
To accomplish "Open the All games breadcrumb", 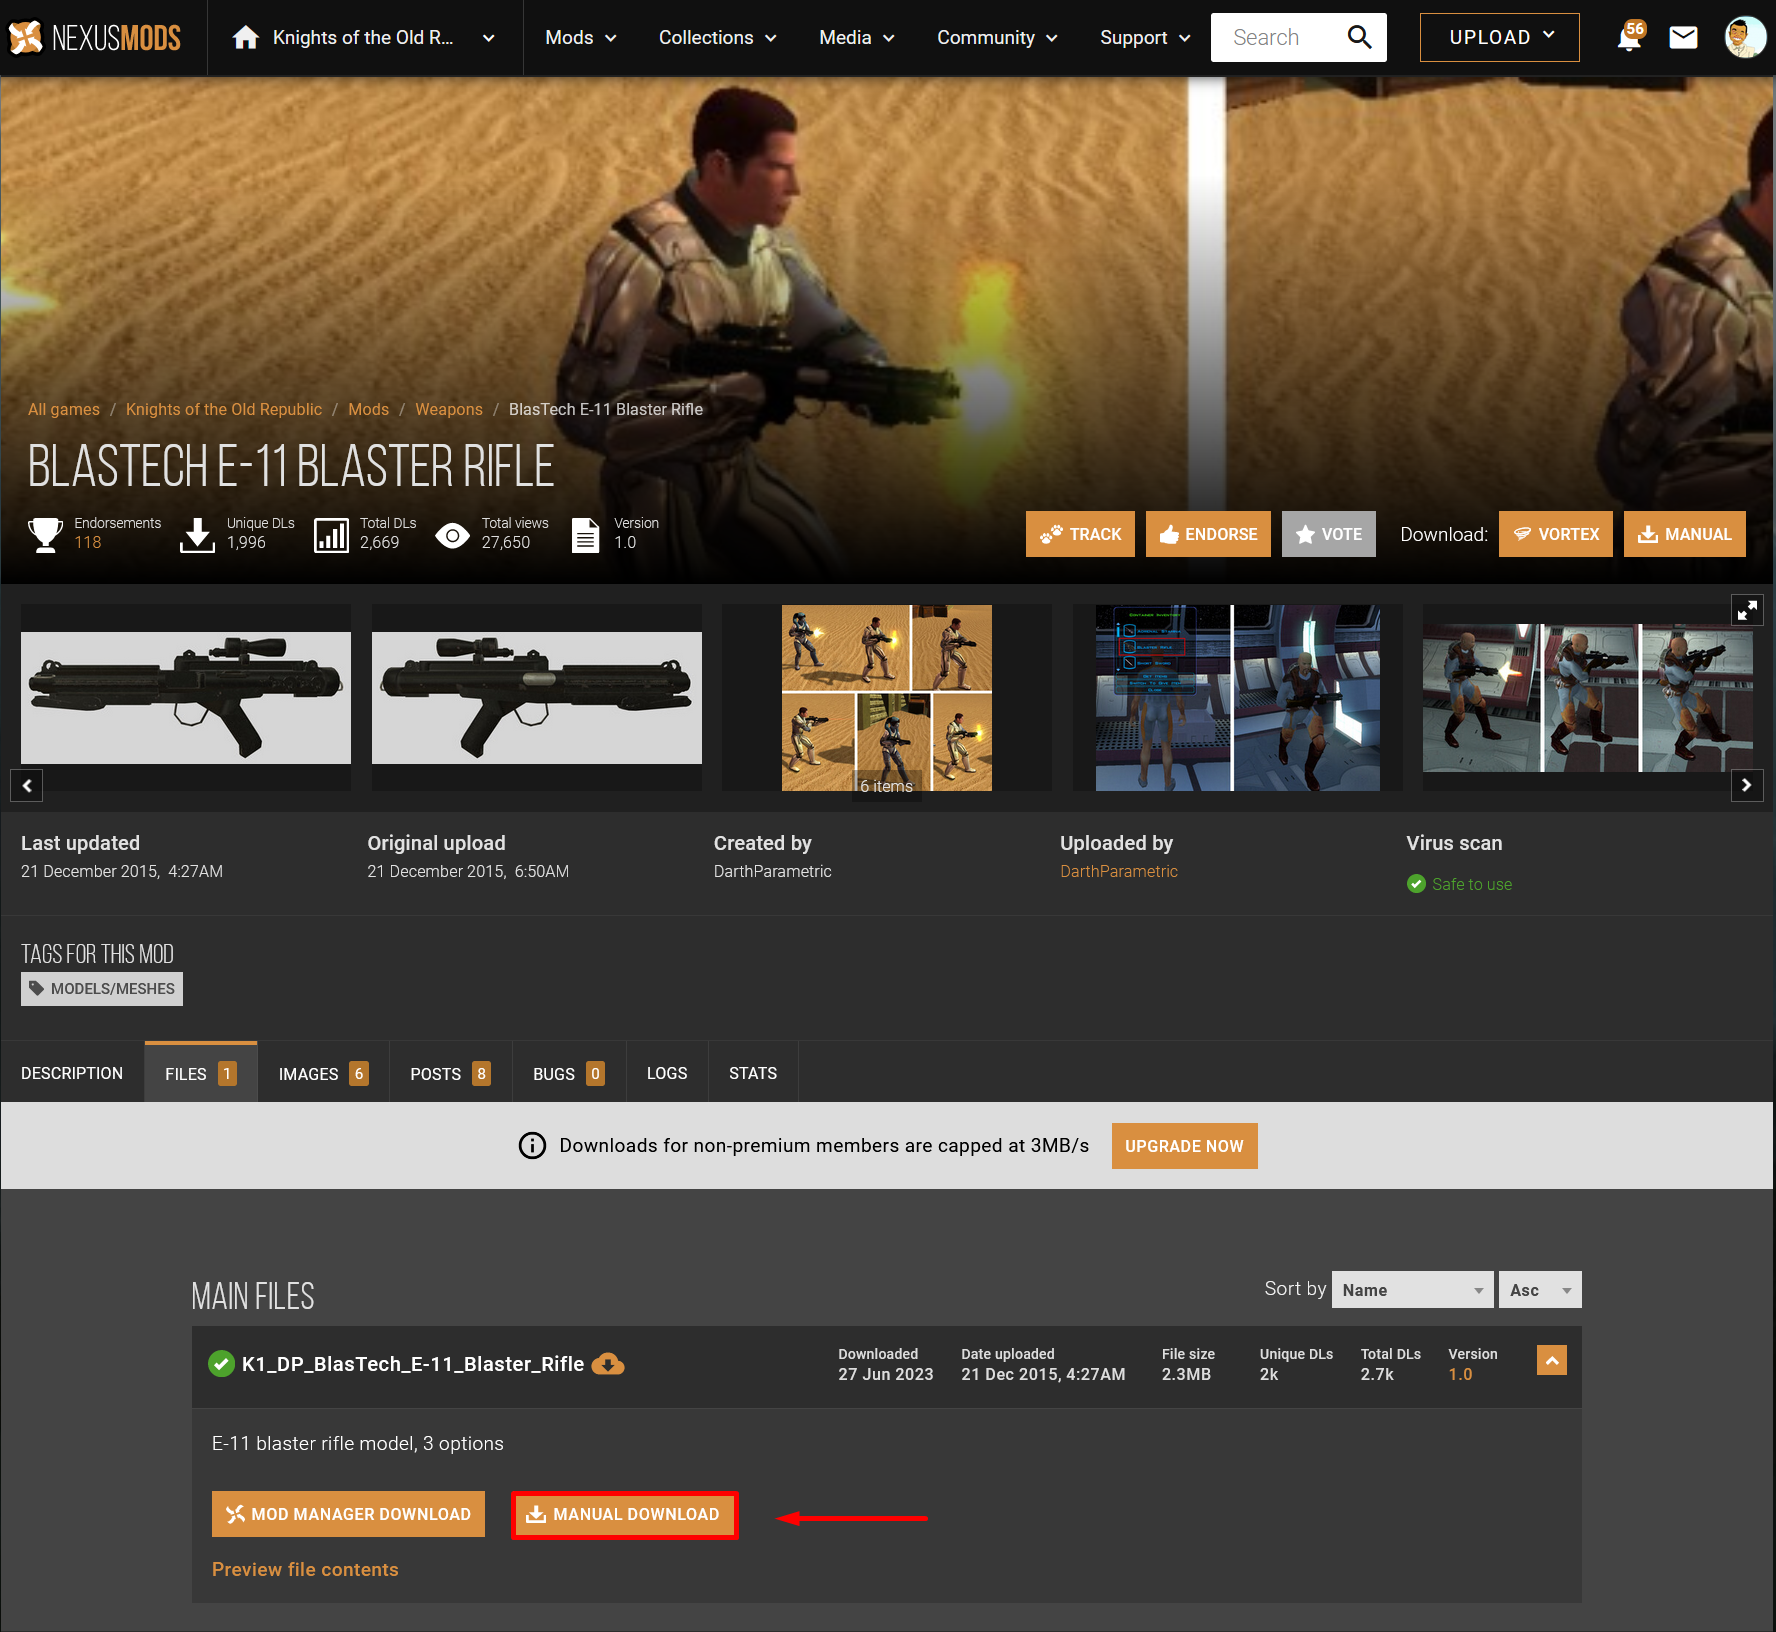I will [x=64, y=409].
